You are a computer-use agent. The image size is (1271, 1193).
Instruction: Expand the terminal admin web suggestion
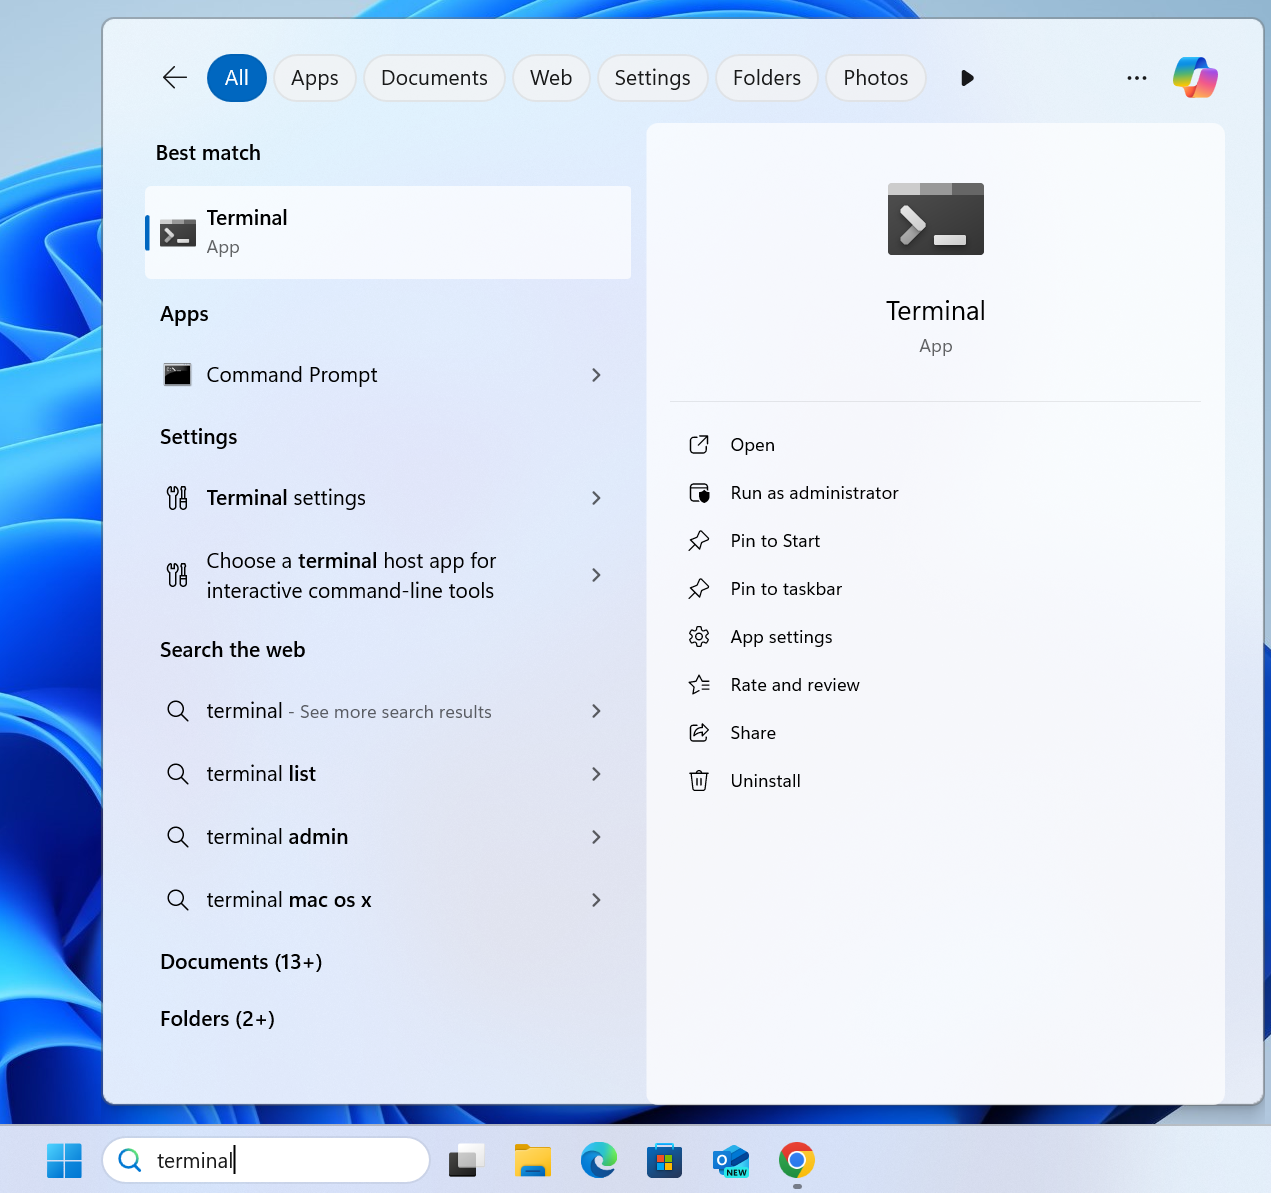(x=596, y=837)
